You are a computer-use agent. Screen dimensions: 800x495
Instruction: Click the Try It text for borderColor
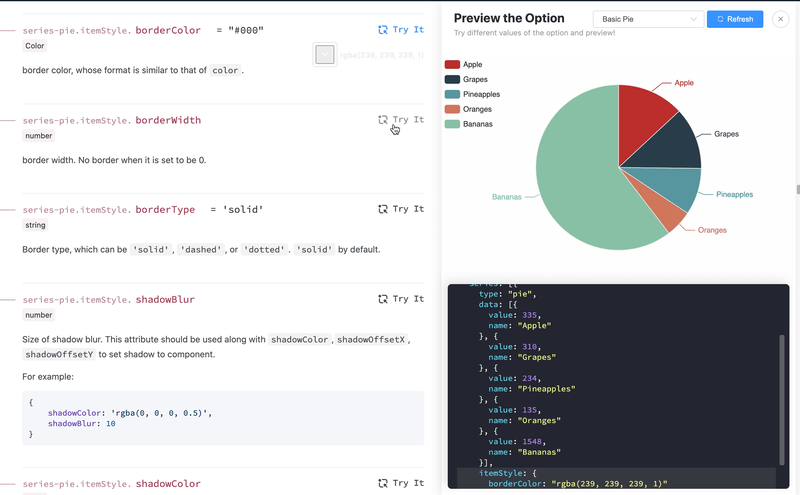(x=408, y=30)
